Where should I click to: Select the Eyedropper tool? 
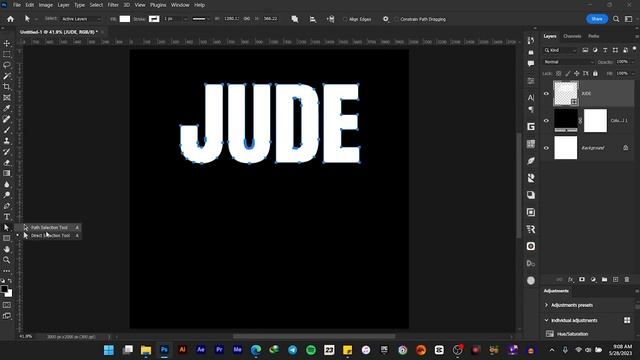point(7,108)
